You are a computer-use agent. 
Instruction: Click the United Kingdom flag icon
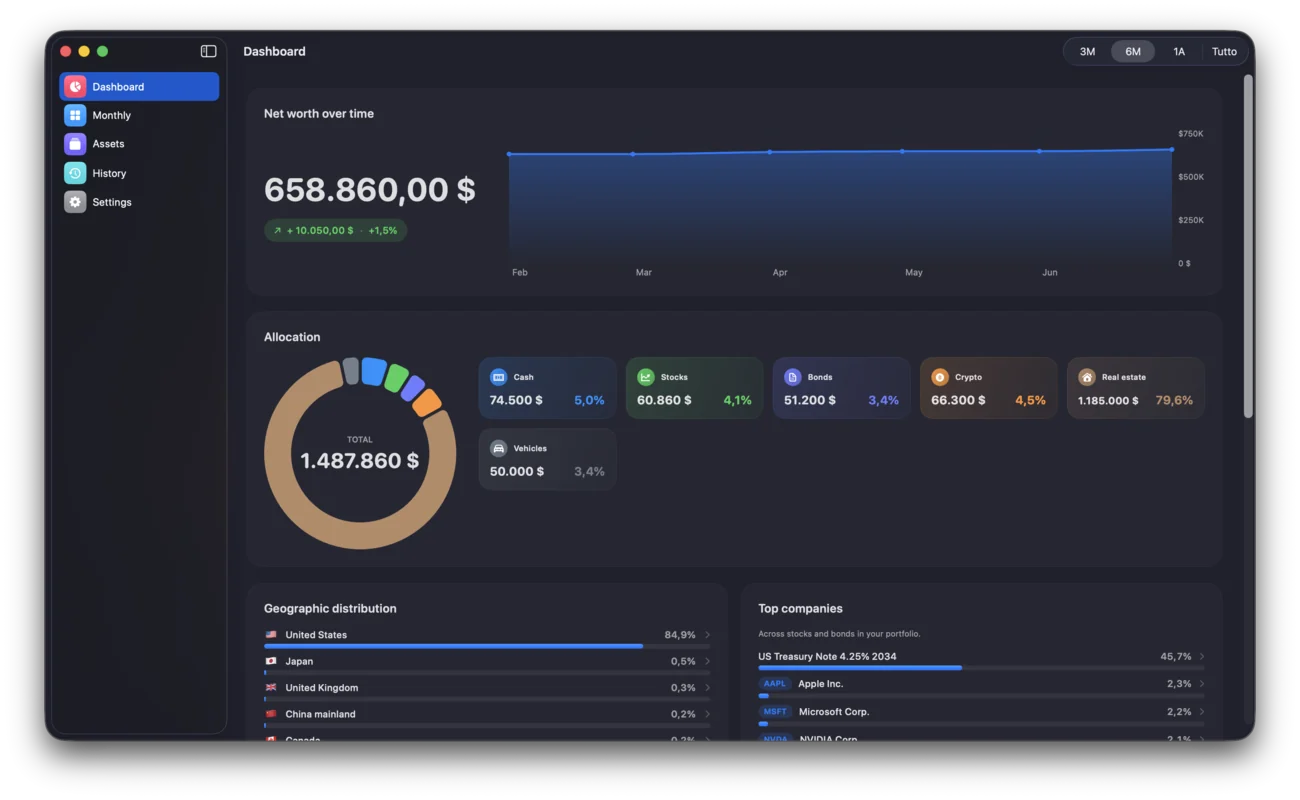point(271,688)
